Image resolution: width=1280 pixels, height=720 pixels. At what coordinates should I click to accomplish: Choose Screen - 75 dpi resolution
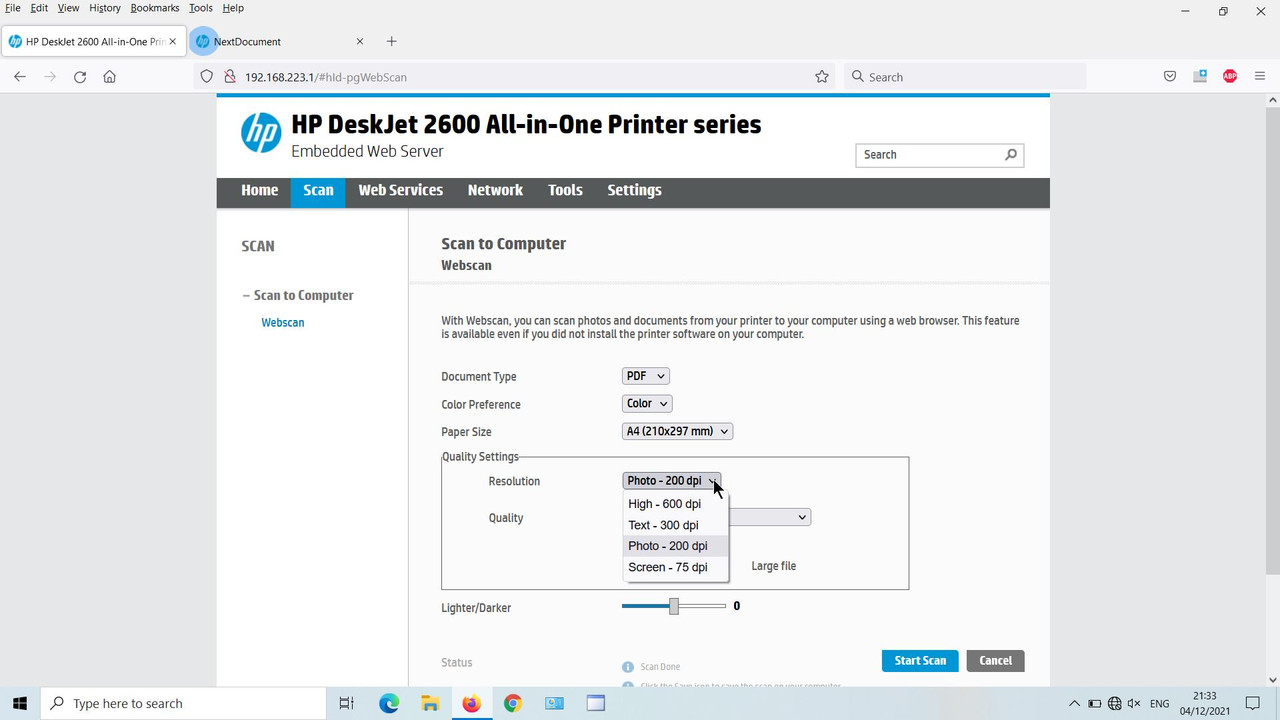676,567
